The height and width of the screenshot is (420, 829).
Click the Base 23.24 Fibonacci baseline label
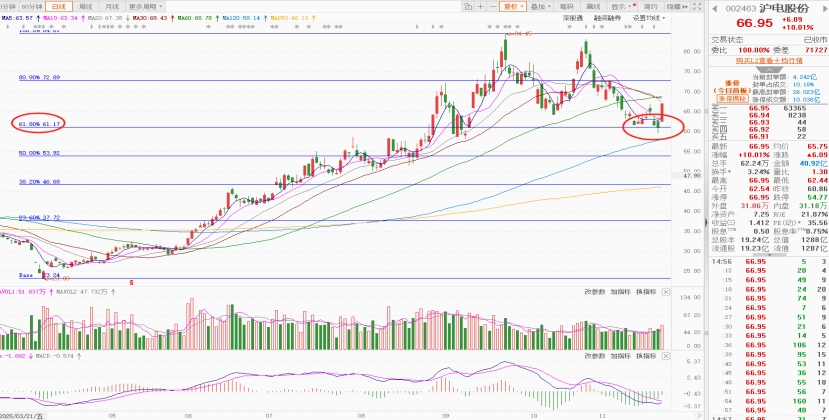pos(38,276)
